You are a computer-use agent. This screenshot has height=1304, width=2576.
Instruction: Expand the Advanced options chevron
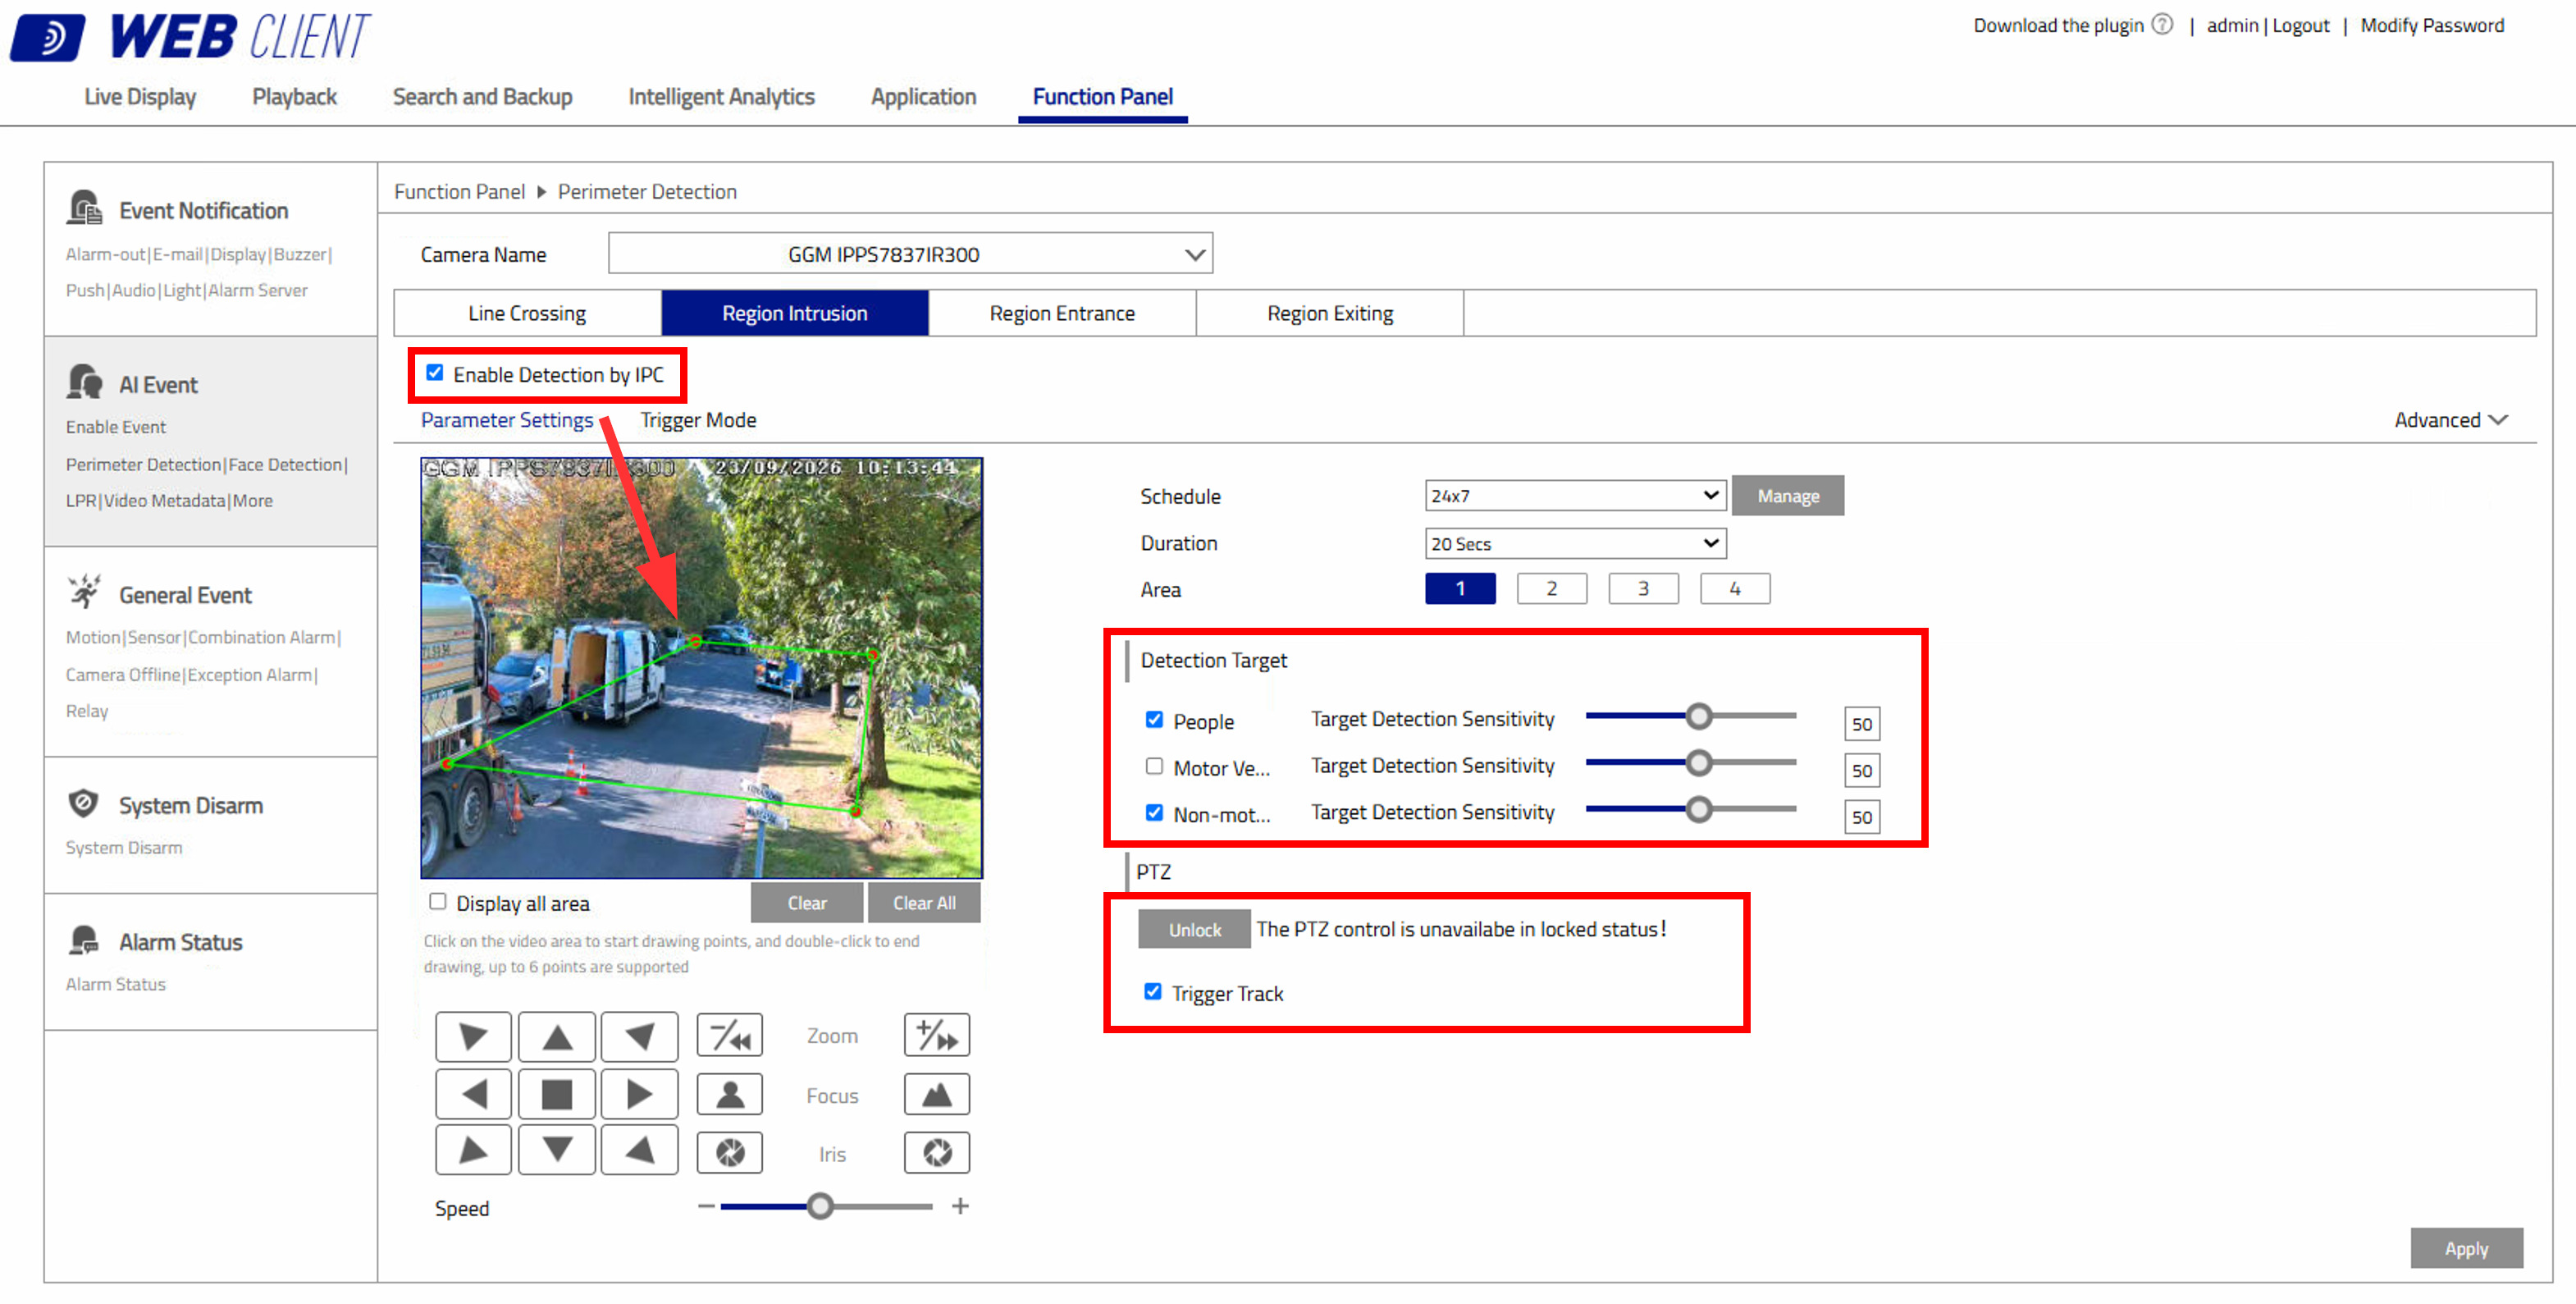[x=2499, y=420]
